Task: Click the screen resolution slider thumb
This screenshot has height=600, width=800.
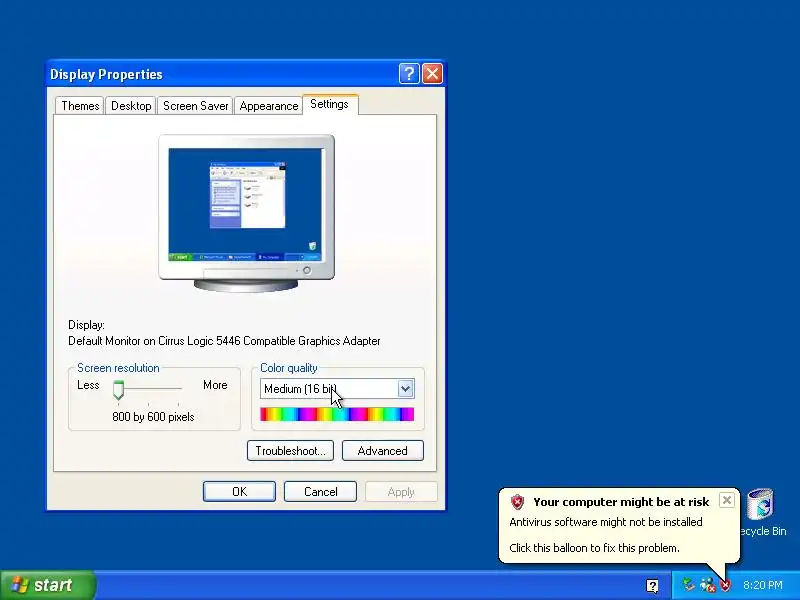Action: [118, 390]
